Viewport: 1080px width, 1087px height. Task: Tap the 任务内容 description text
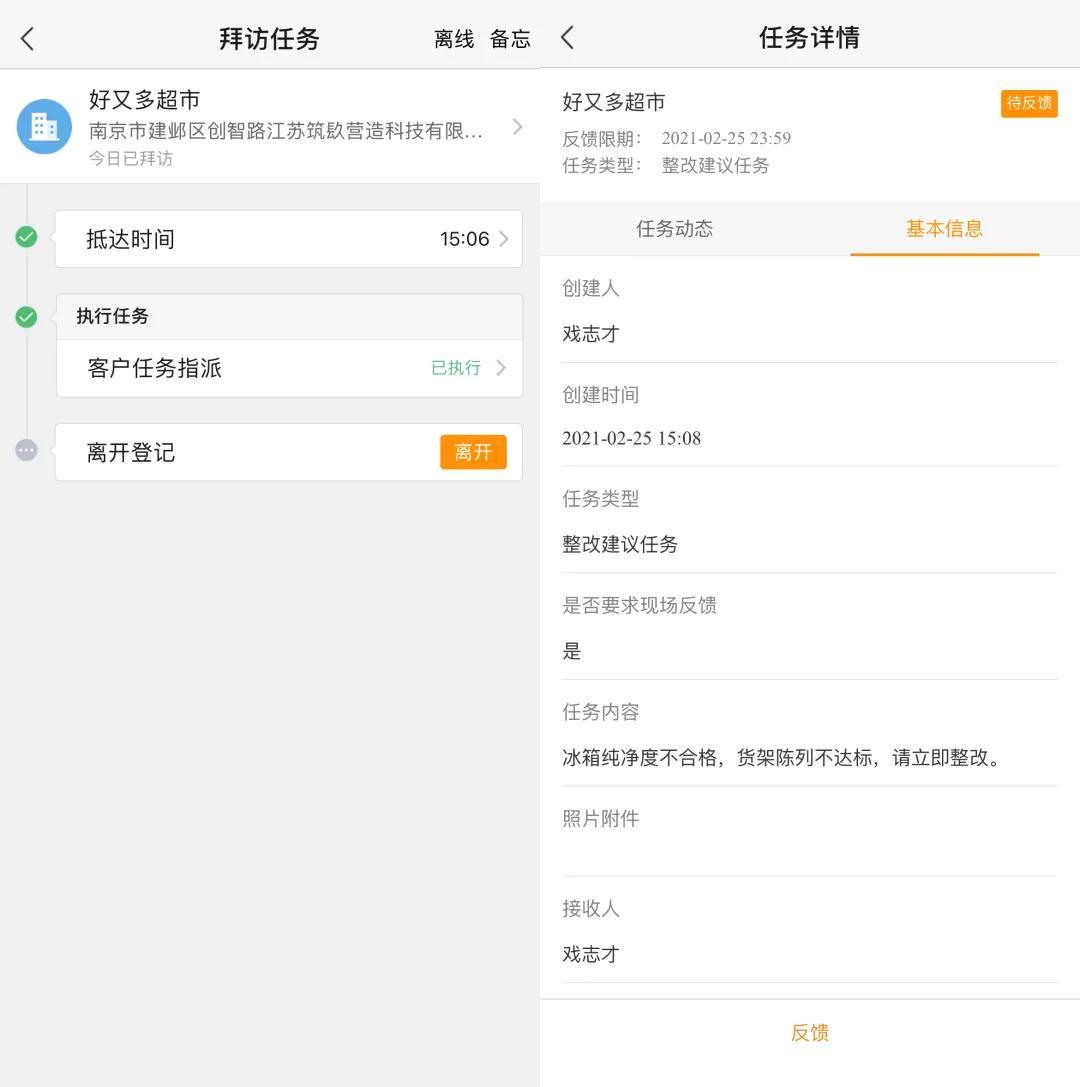click(x=781, y=758)
